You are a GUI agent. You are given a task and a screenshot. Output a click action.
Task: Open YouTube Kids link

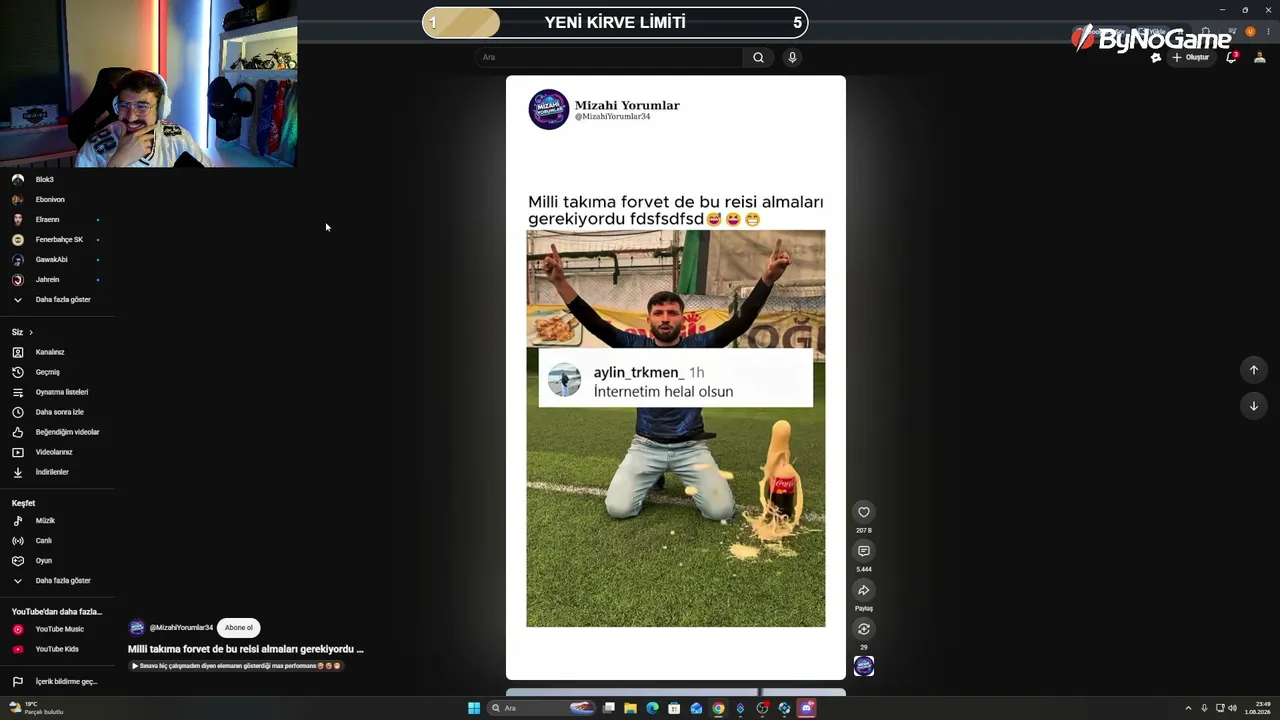57,649
